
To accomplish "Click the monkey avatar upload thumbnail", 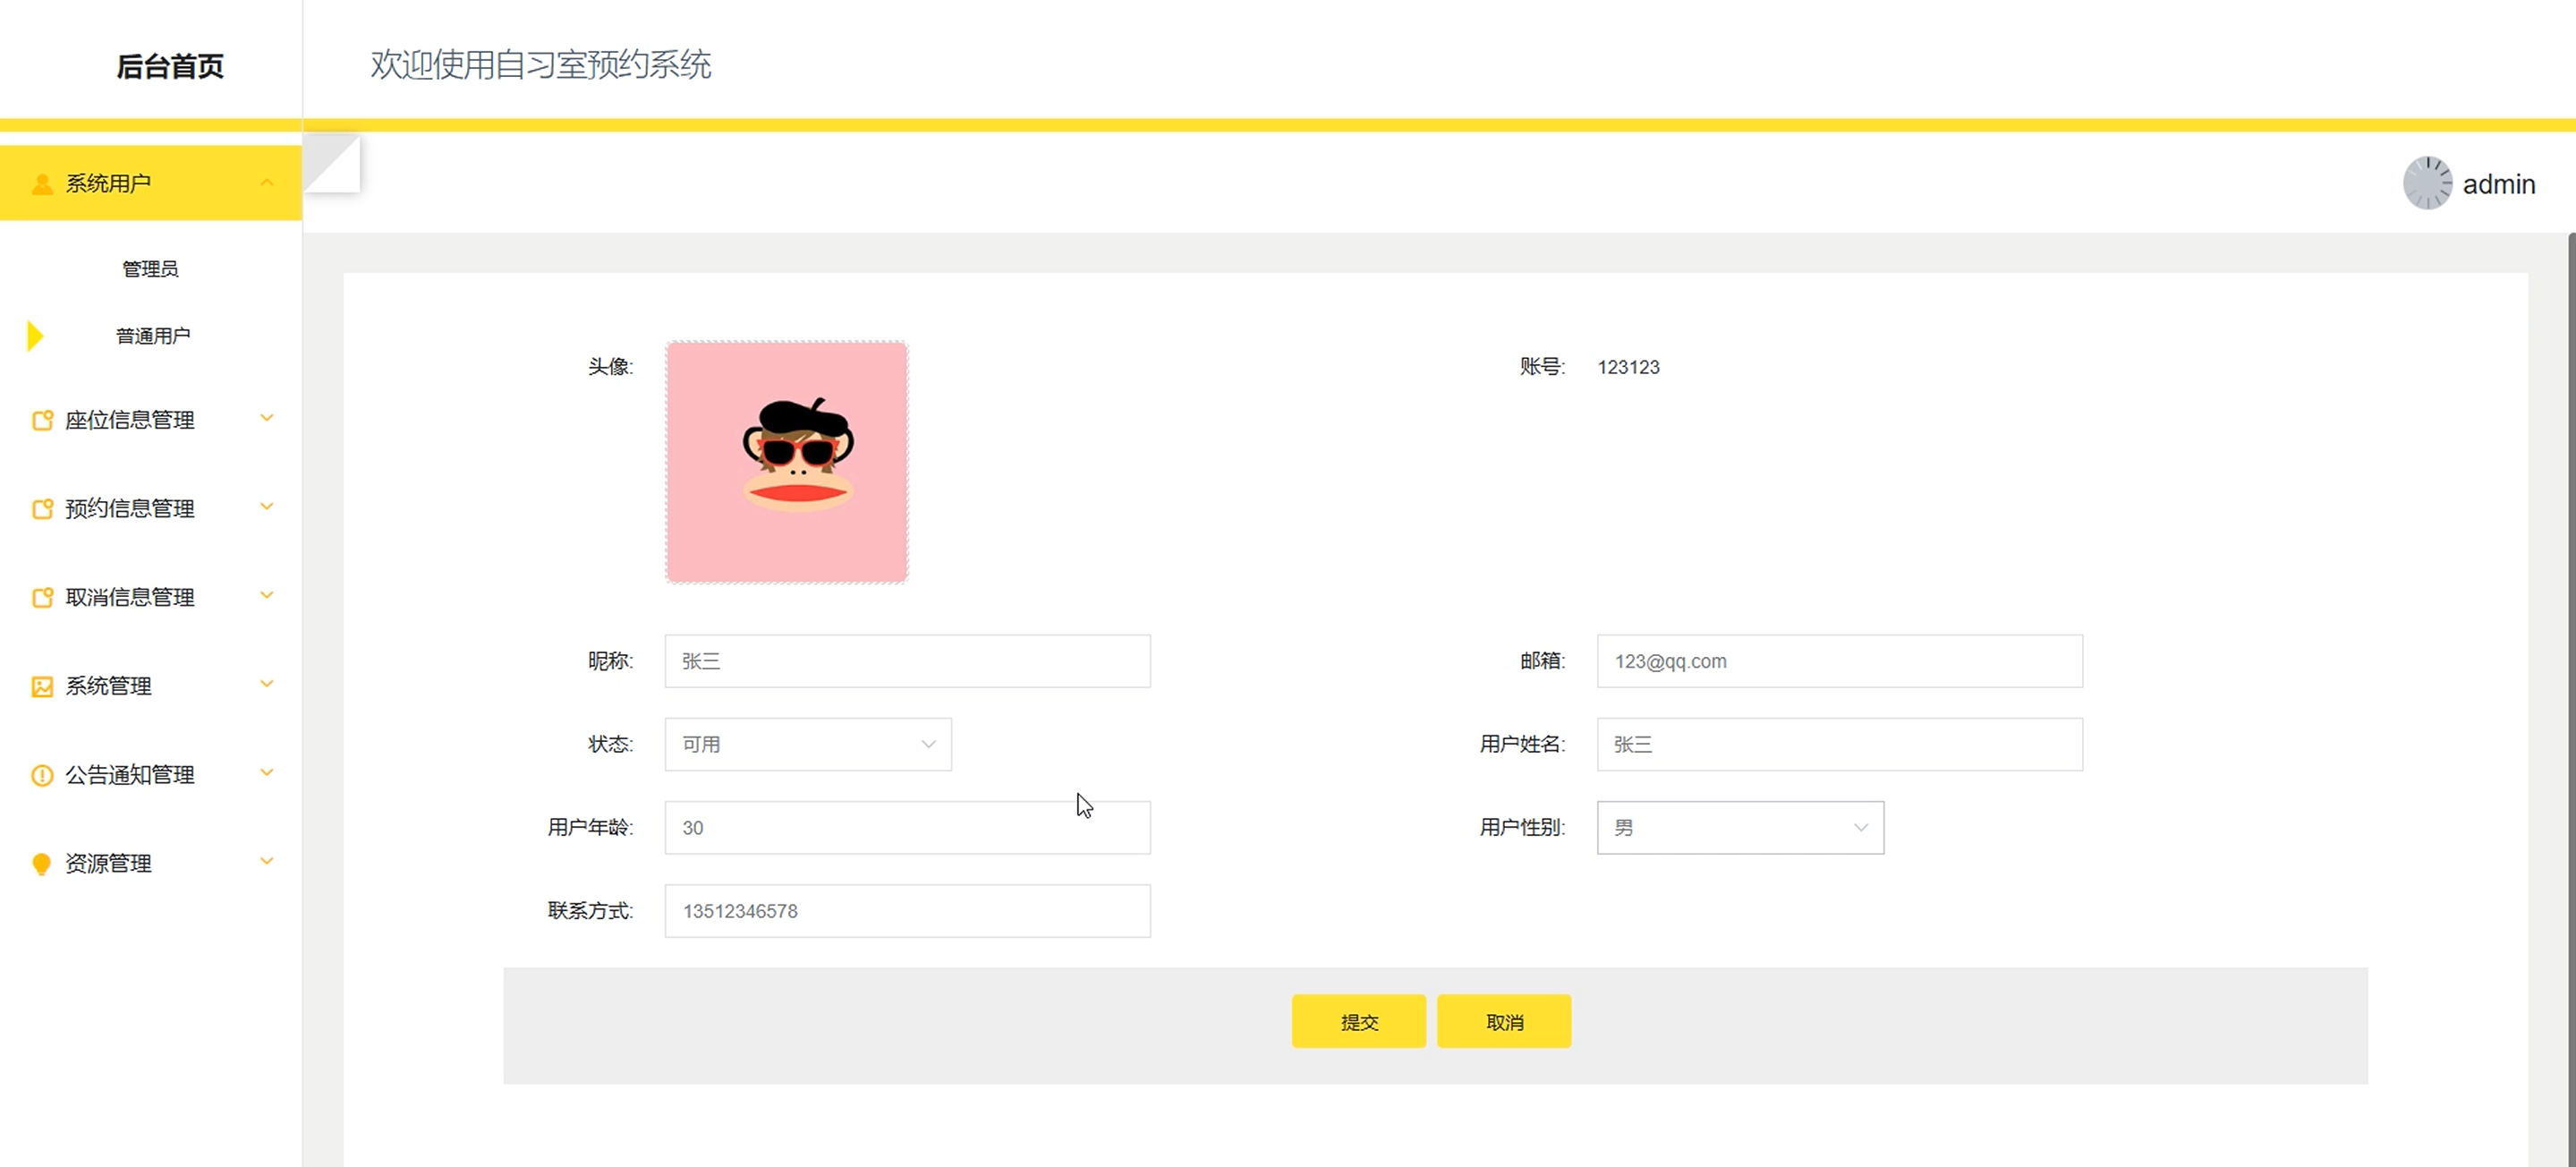I will pyautogui.click(x=787, y=462).
